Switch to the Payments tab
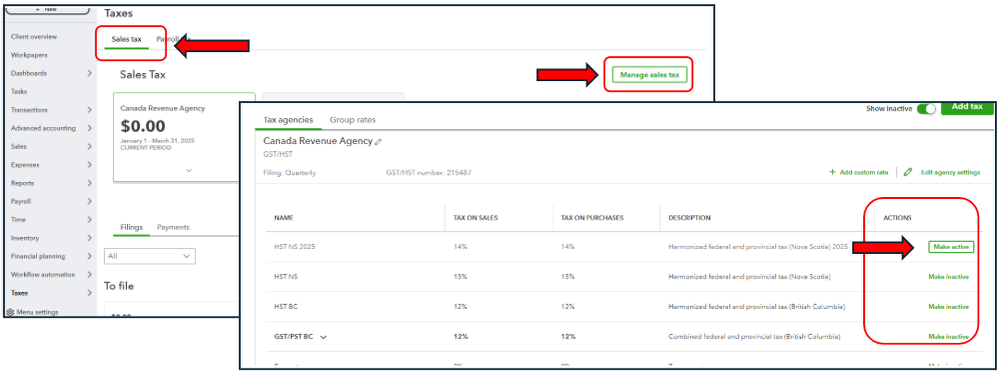The width and height of the screenshot is (999, 374). click(173, 227)
